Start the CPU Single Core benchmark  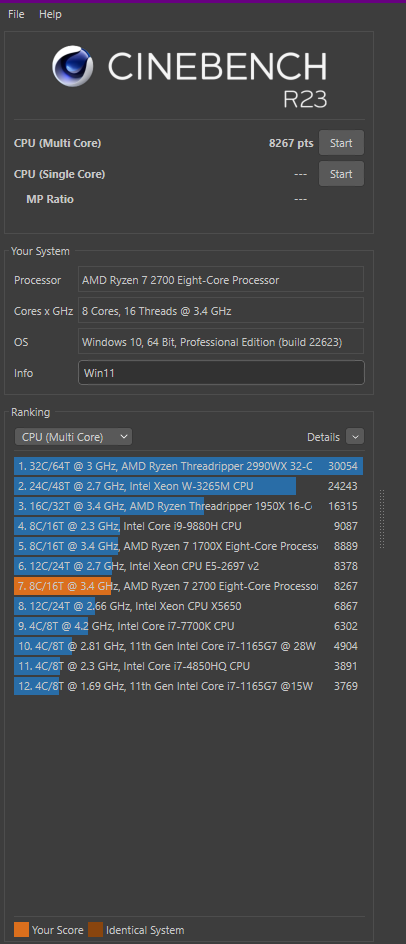pos(341,174)
